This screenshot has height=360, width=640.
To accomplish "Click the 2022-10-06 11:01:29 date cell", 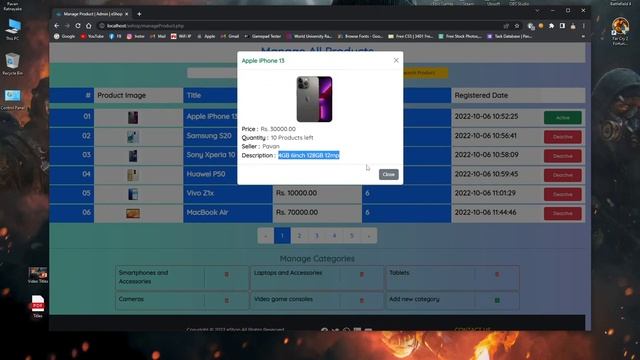I will (x=496, y=193).
